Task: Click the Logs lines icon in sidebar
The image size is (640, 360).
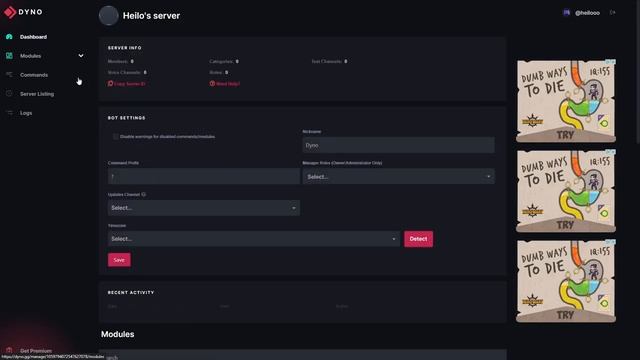Action: point(9,113)
